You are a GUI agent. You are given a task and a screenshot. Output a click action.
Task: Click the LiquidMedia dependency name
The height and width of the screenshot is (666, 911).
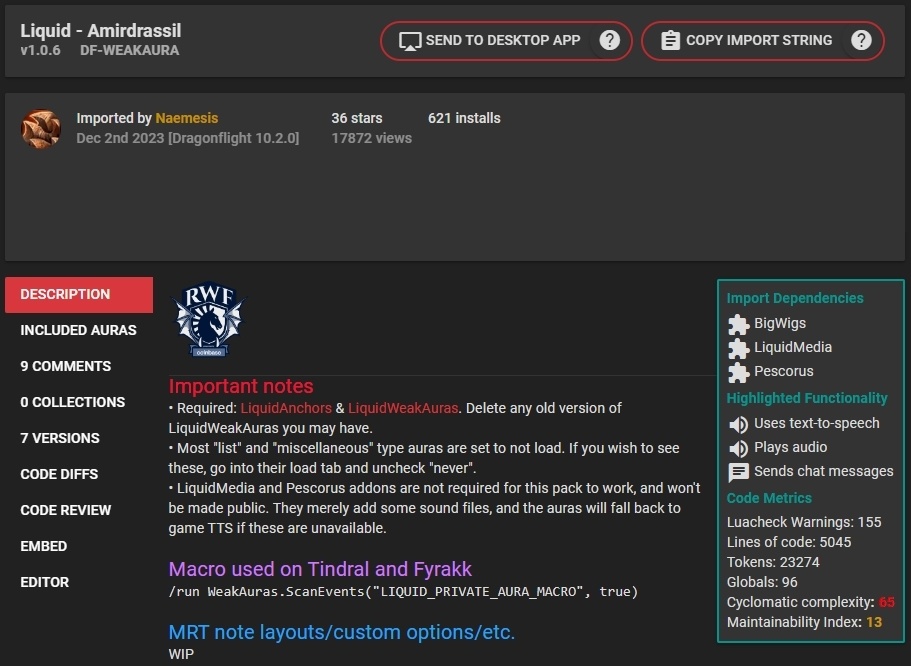(x=793, y=347)
